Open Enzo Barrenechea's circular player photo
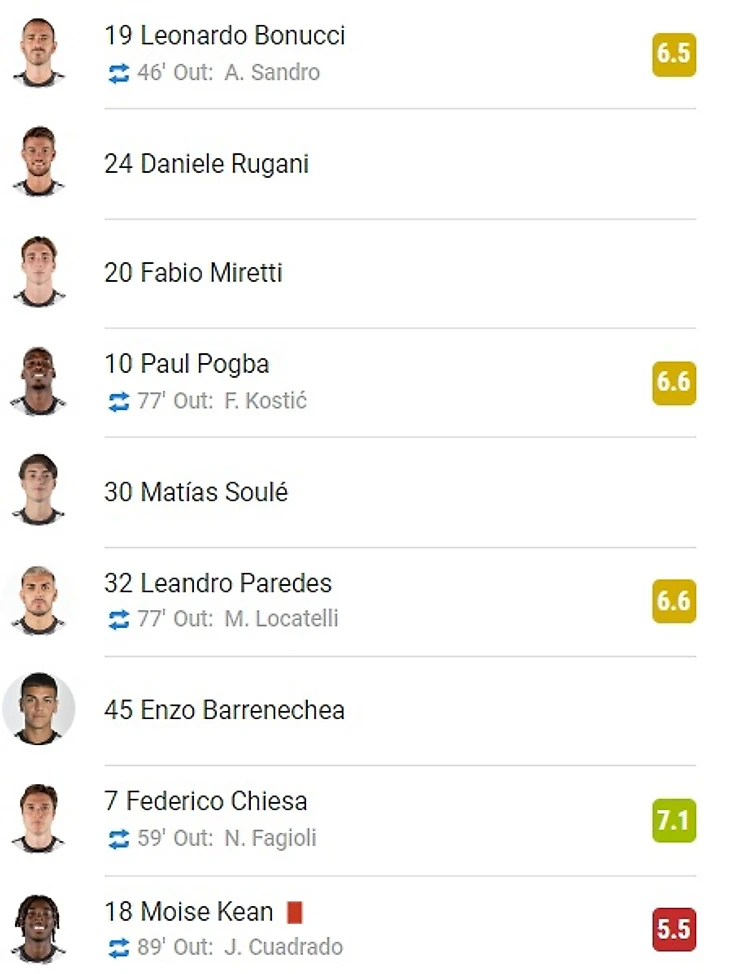The height and width of the screenshot is (974, 730). [39, 710]
